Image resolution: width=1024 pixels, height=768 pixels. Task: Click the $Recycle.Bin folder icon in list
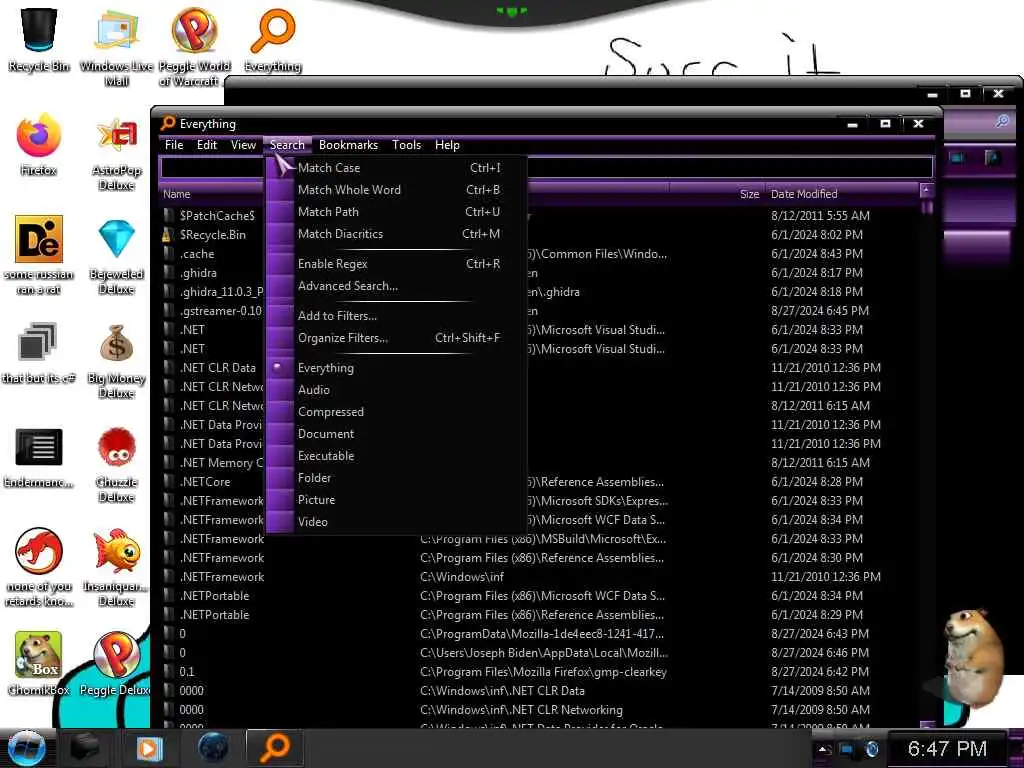pos(168,234)
